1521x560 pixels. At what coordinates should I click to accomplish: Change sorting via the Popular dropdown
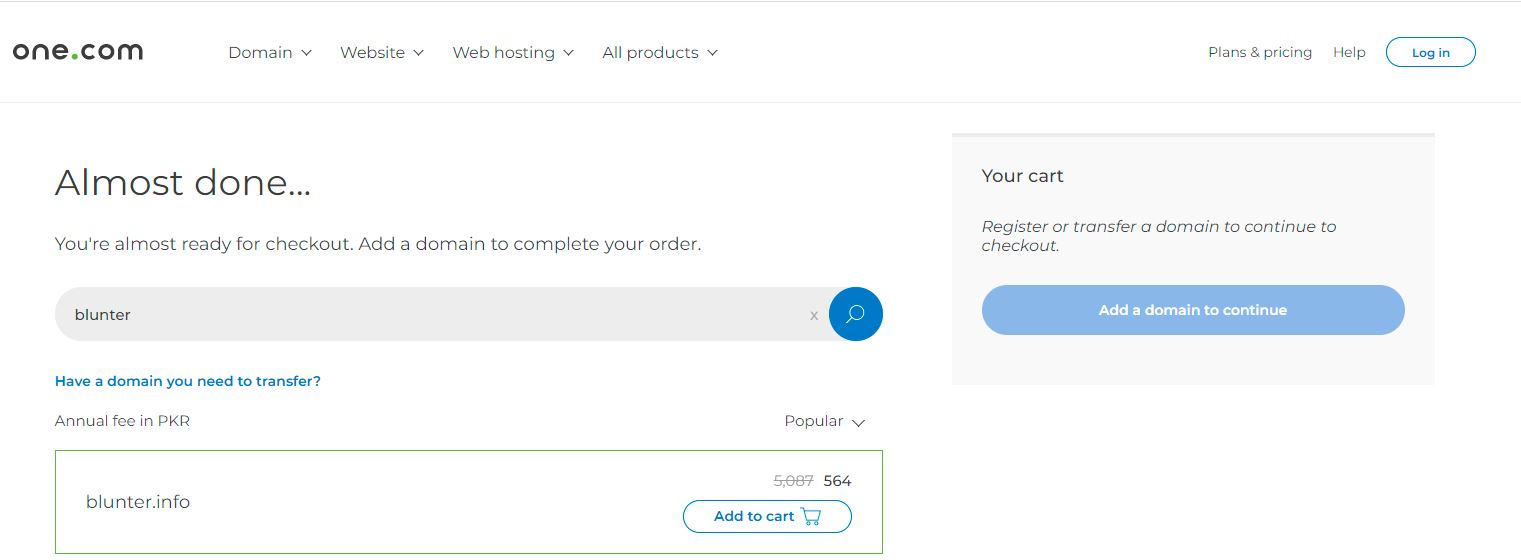coord(825,421)
